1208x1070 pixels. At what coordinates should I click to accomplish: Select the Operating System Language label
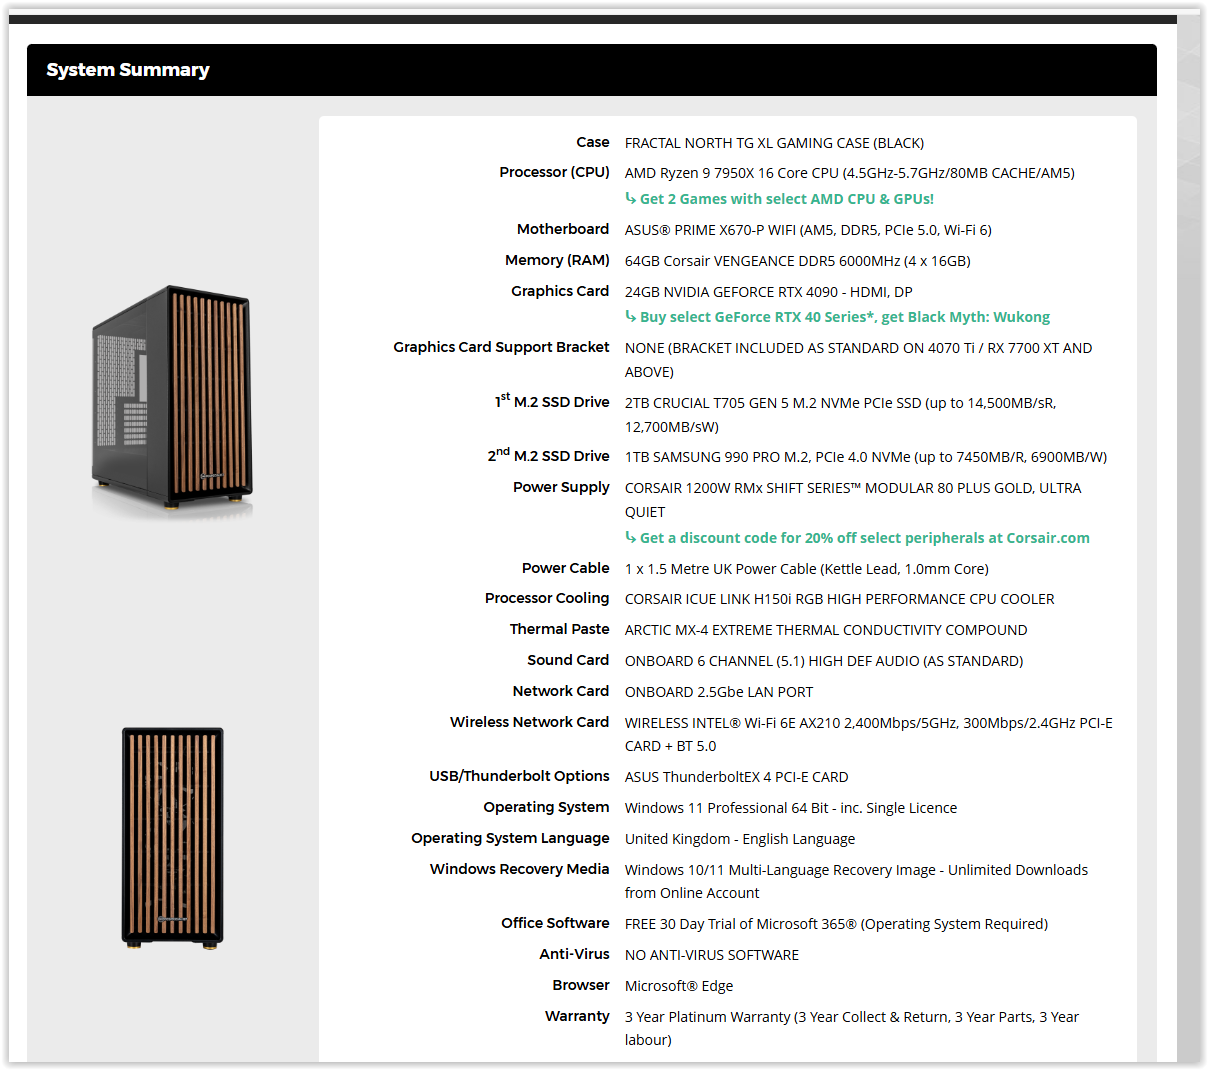pyautogui.click(x=510, y=838)
